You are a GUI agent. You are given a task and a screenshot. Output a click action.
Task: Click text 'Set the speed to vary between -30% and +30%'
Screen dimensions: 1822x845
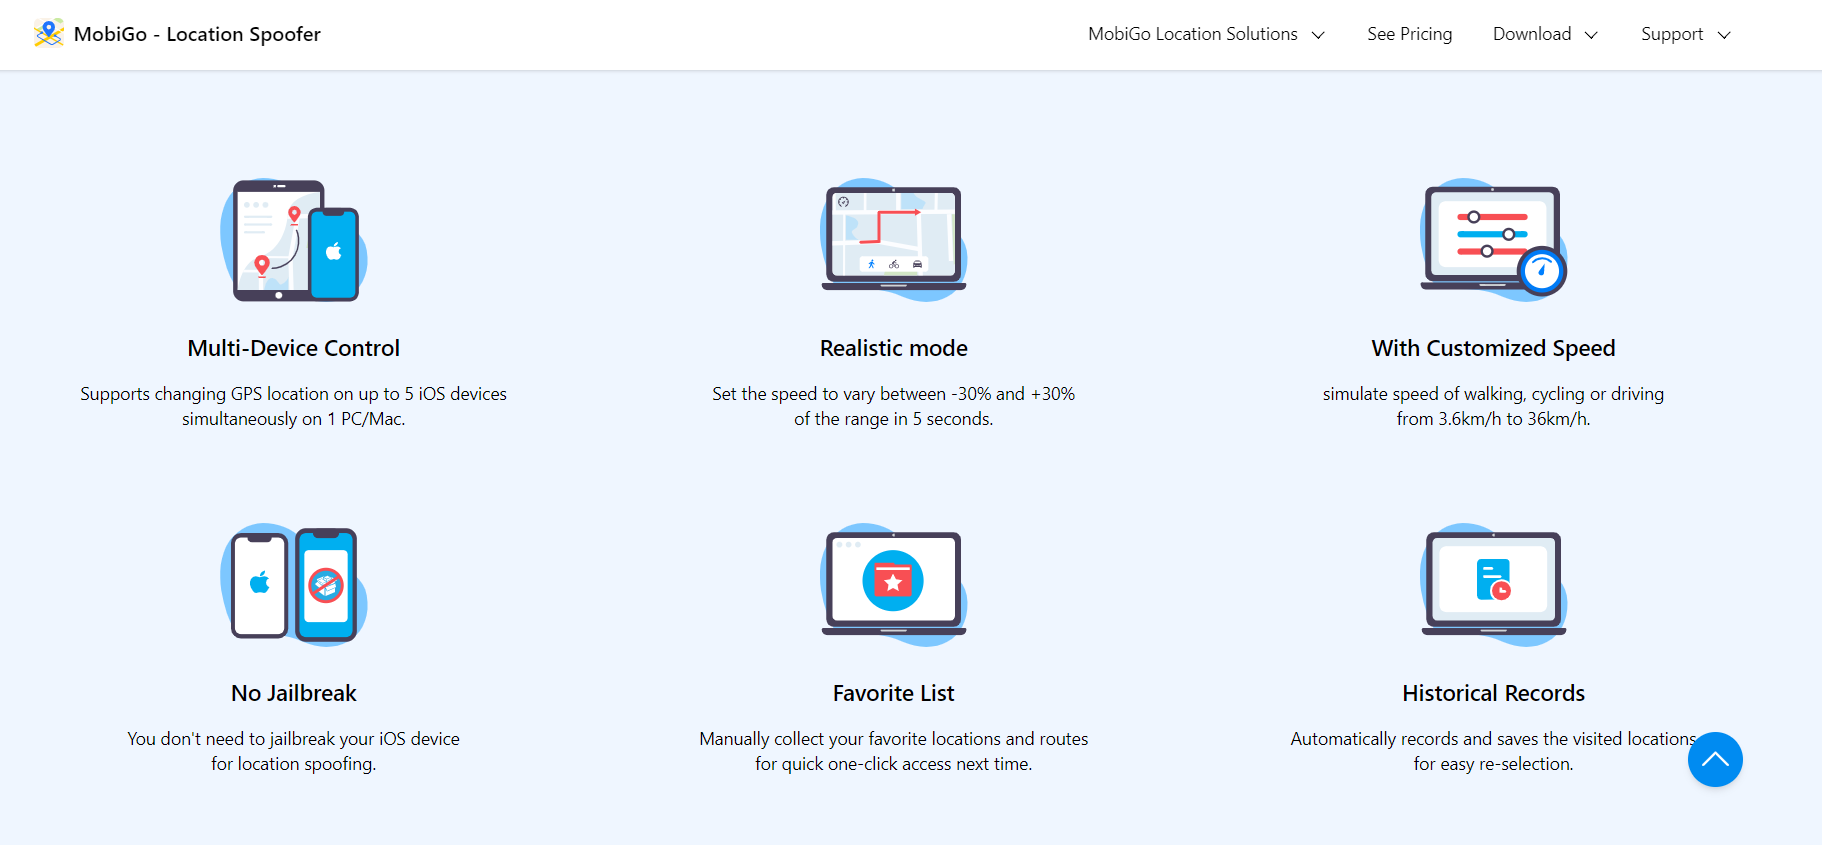pos(894,394)
